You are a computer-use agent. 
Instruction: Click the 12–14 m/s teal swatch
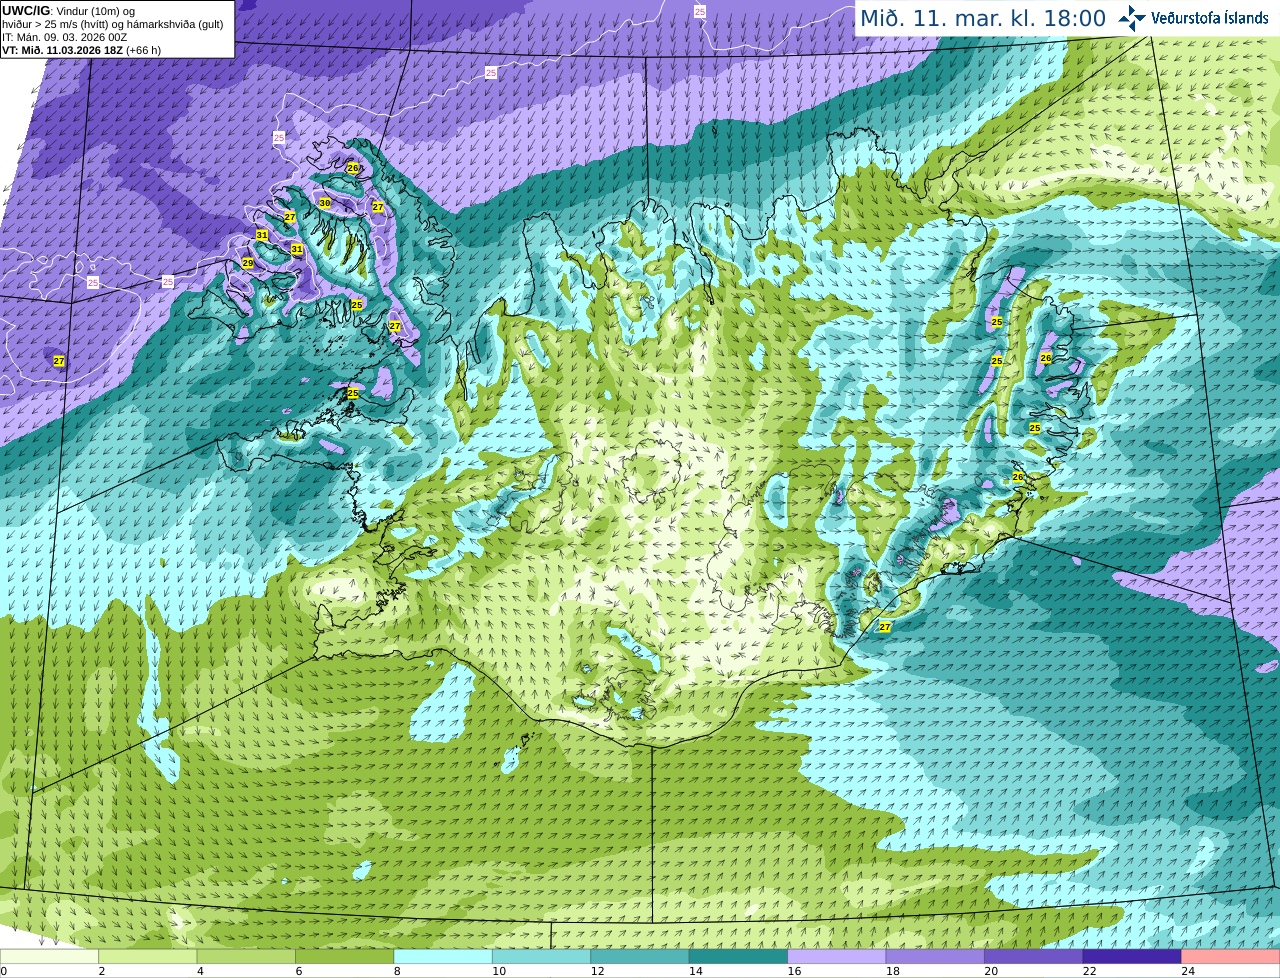pyautogui.click(x=640, y=957)
